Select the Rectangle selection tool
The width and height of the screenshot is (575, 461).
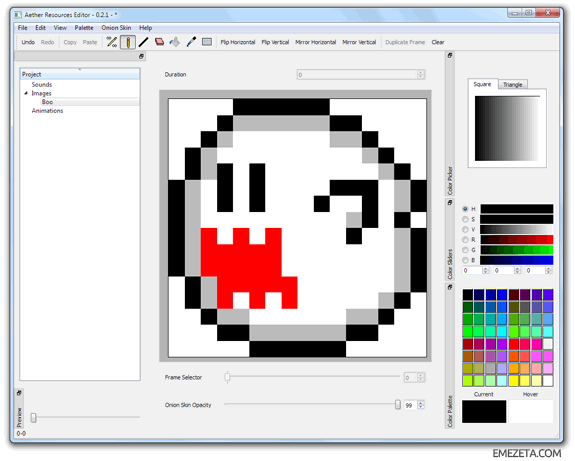click(x=207, y=42)
